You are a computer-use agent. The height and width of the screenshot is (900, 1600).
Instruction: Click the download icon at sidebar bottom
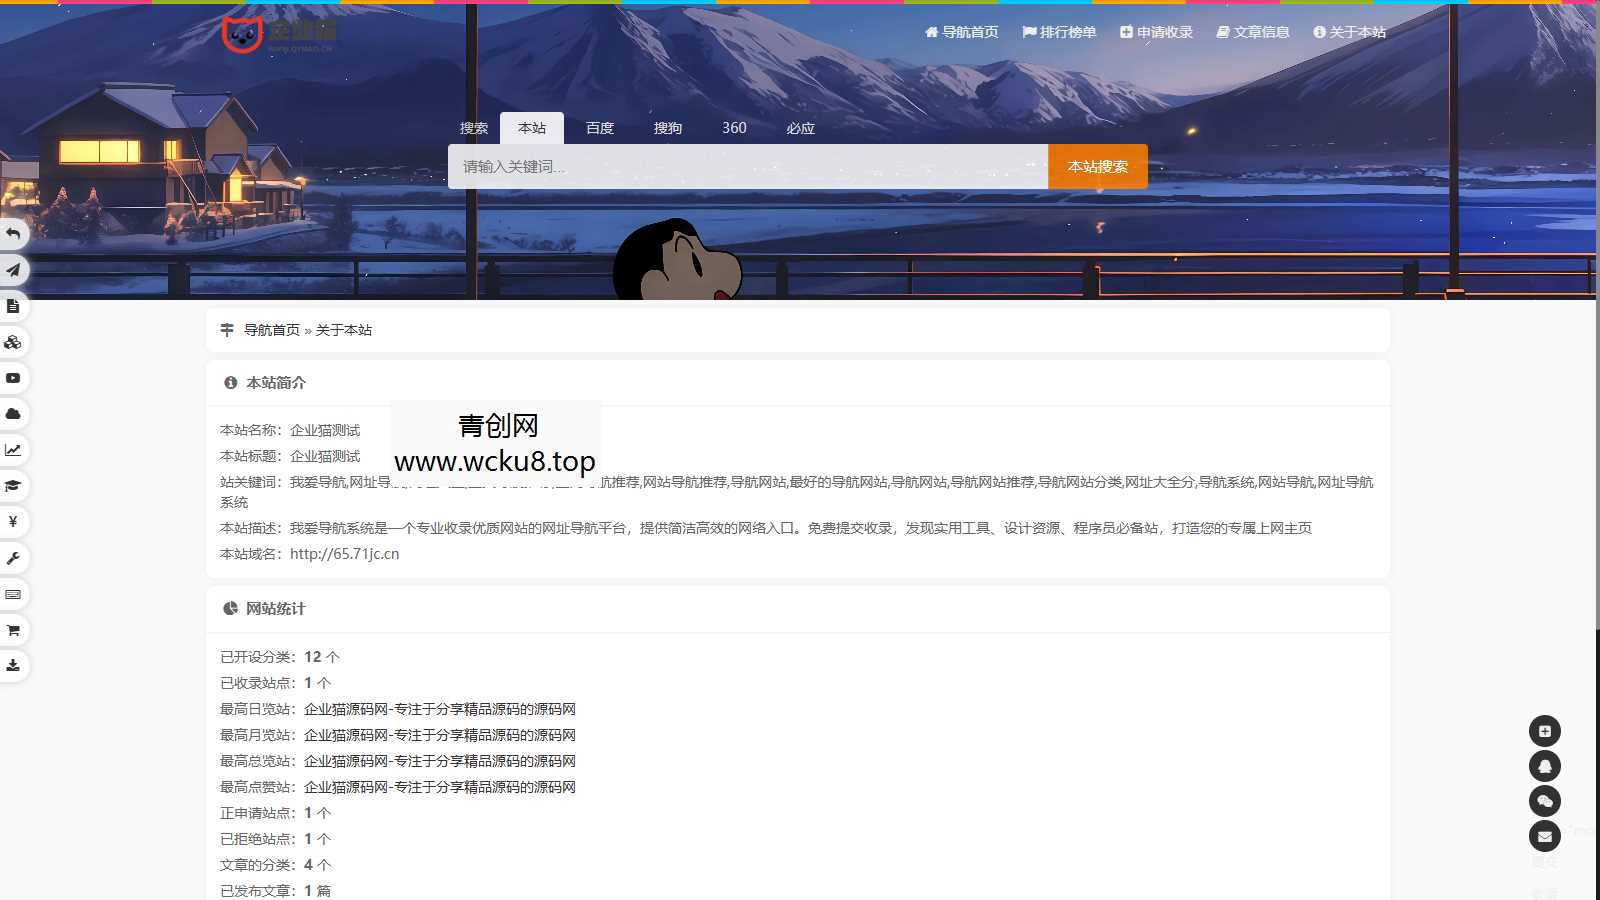click(x=13, y=666)
